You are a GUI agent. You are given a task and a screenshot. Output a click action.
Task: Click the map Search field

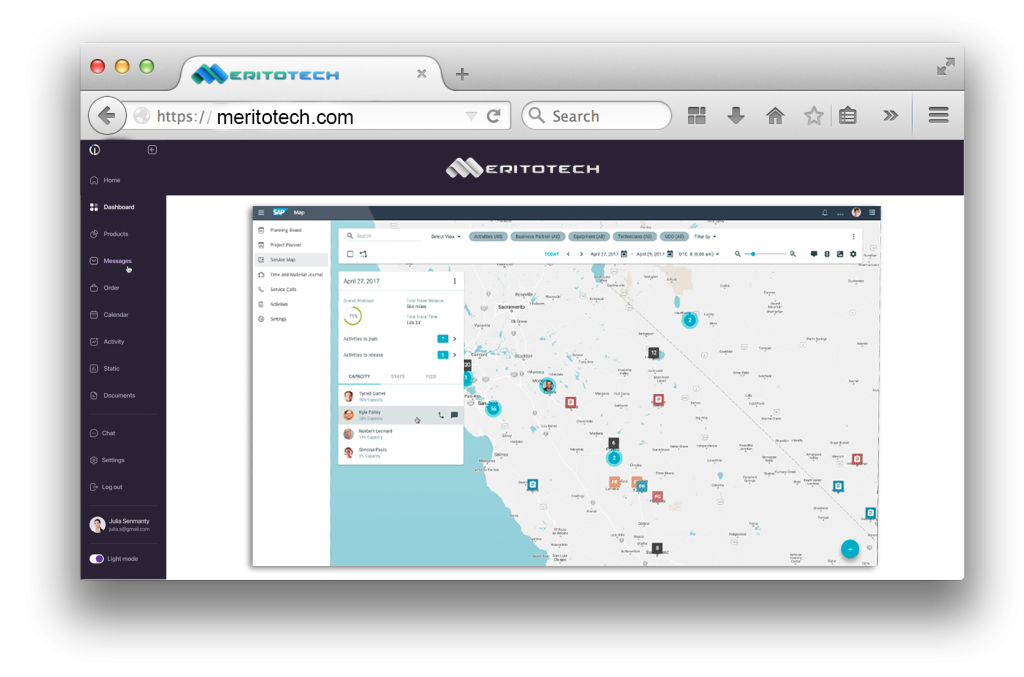click(x=384, y=236)
